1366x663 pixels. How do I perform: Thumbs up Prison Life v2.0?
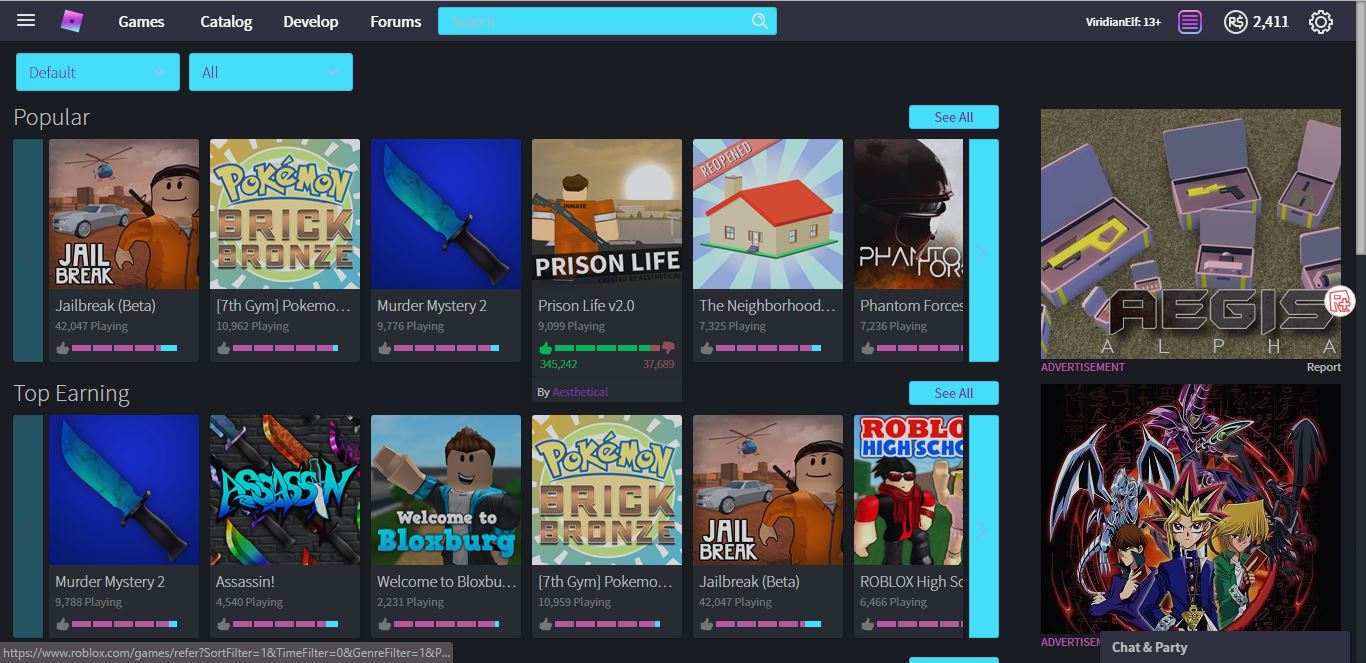click(545, 348)
